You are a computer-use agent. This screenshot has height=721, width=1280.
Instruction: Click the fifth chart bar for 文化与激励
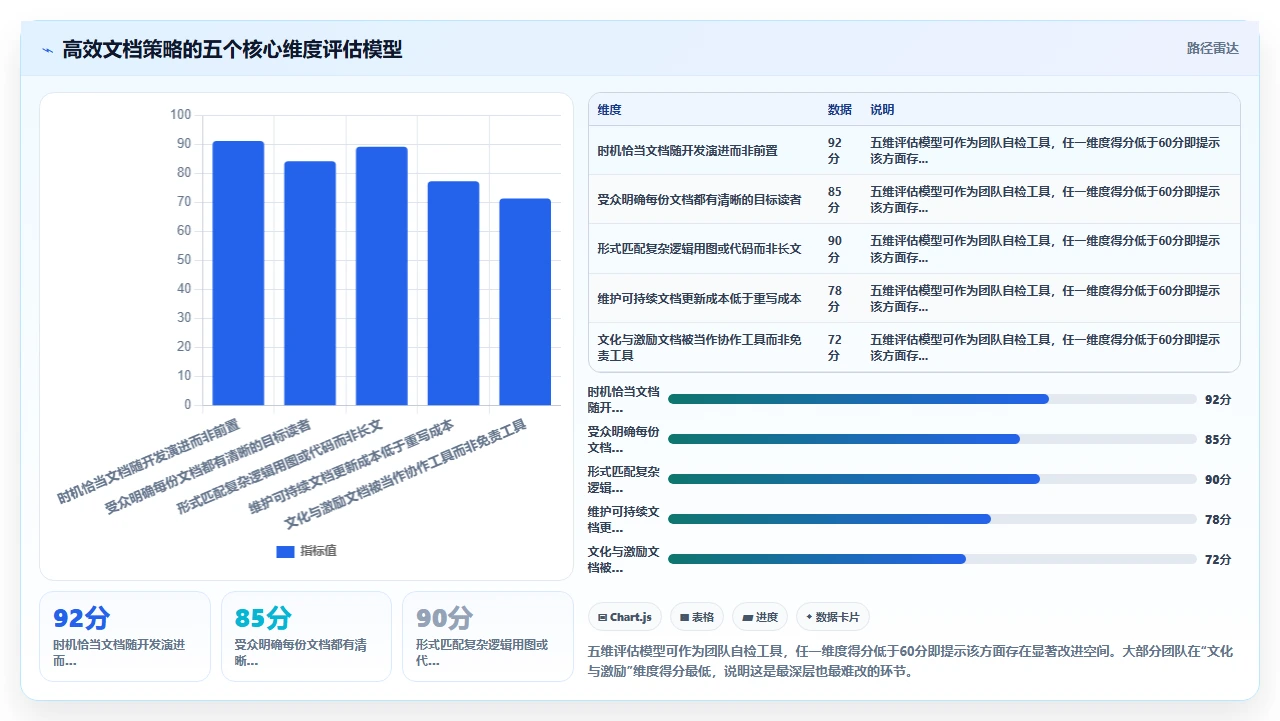coord(525,302)
